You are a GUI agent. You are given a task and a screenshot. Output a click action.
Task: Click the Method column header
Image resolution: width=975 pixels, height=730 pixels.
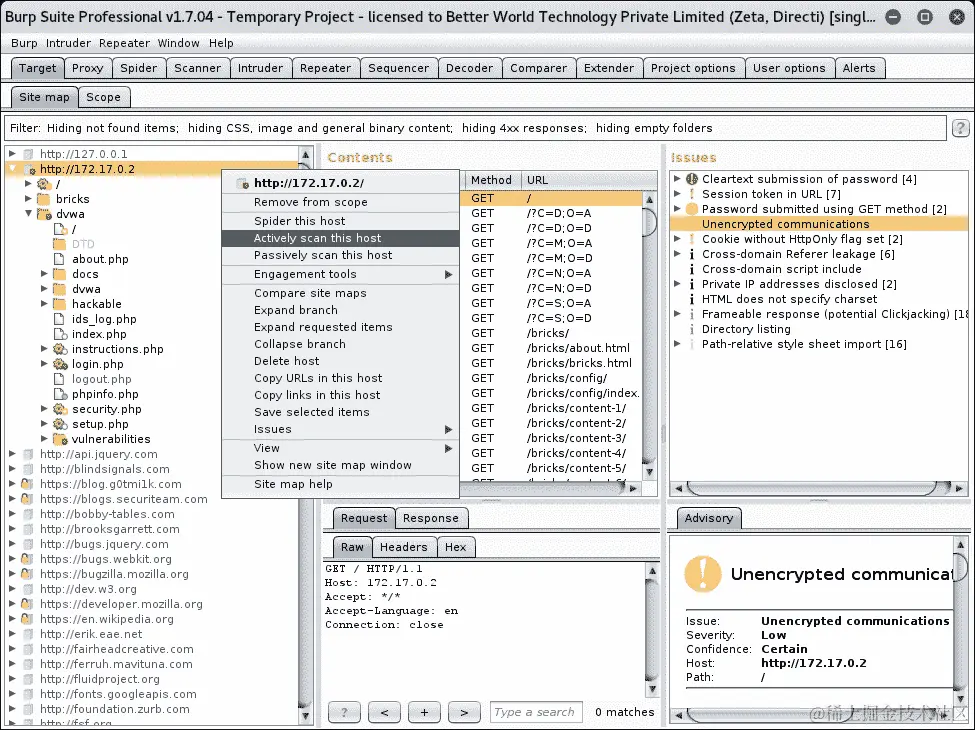[x=491, y=180]
